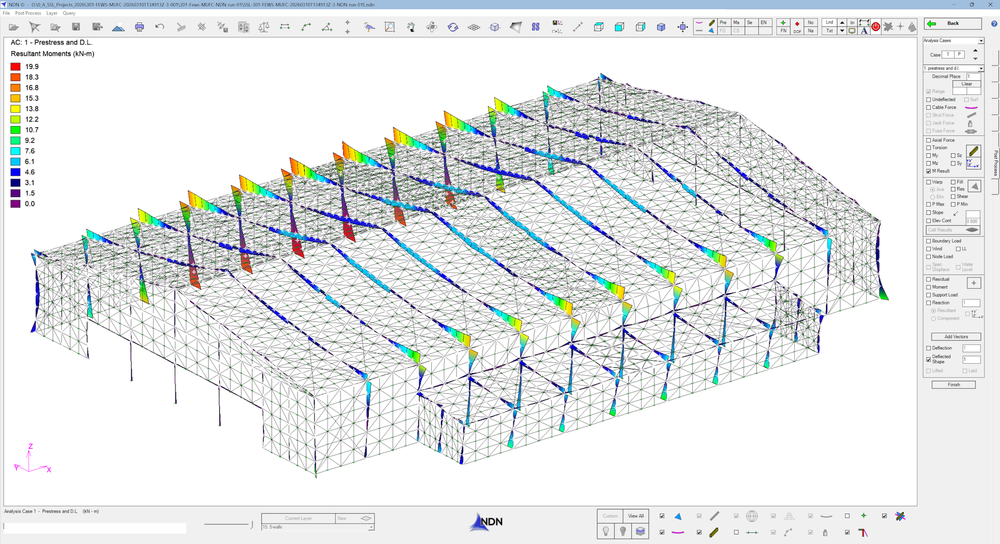
Task: Toggle the Warp checkbox
Action: pyautogui.click(x=929, y=182)
